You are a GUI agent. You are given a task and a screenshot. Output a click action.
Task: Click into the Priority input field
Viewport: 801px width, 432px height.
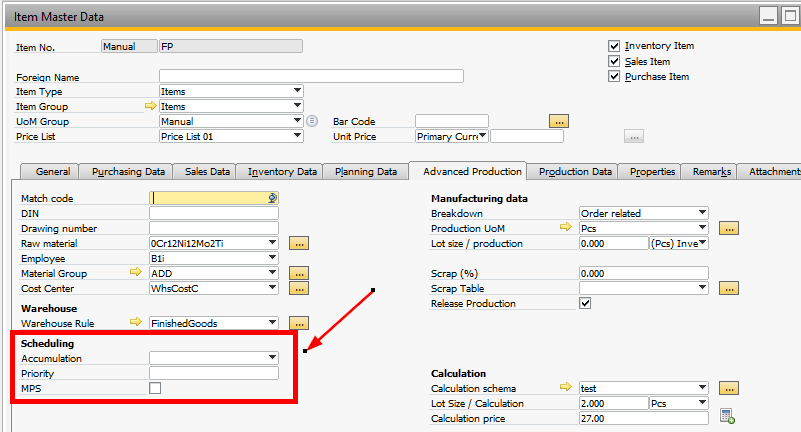(x=213, y=373)
